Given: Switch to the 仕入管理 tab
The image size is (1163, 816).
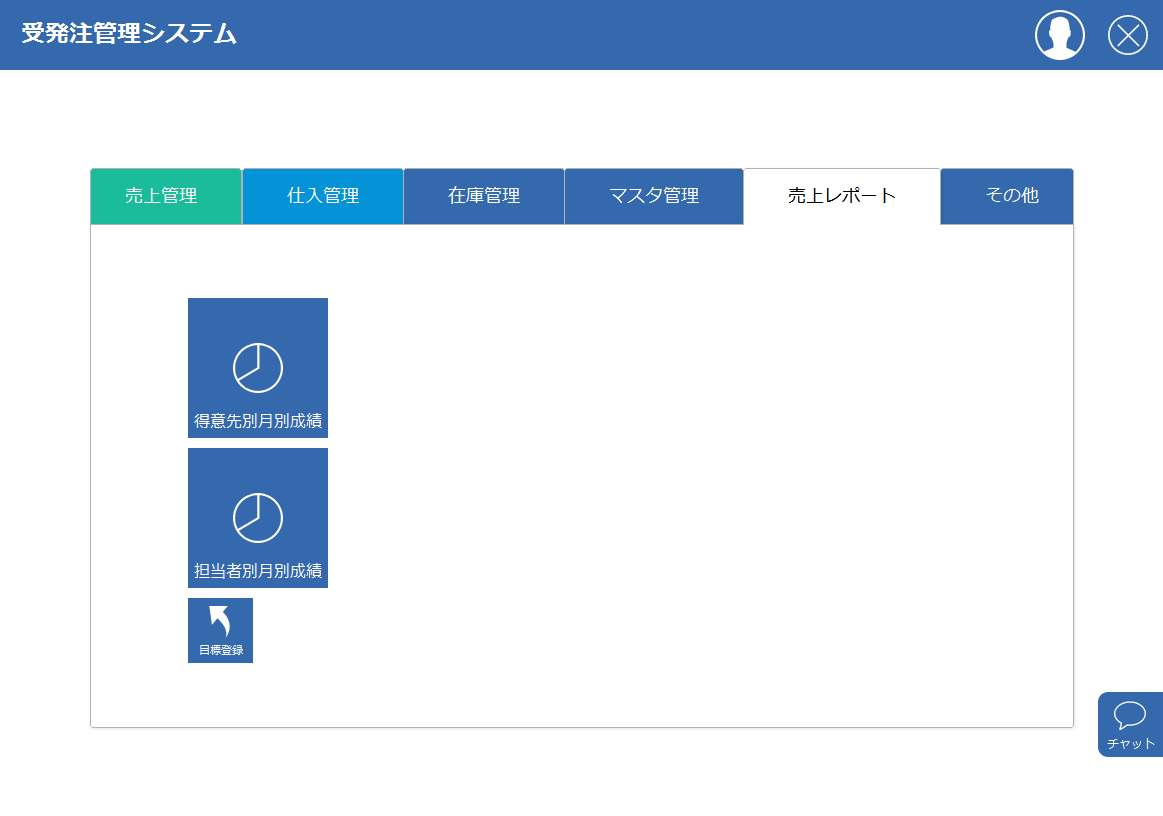Looking at the screenshot, I should pyautogui.click(x=323, y=196).
